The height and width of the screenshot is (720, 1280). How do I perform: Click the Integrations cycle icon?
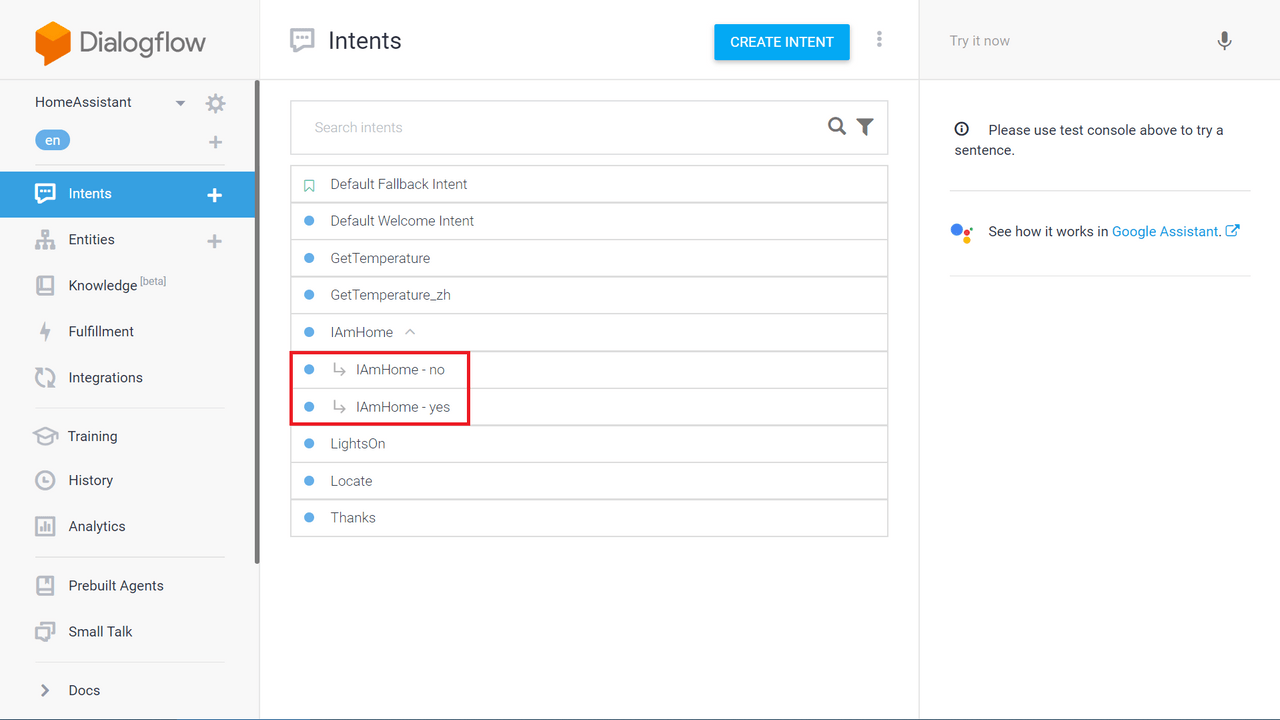(45, 378)
